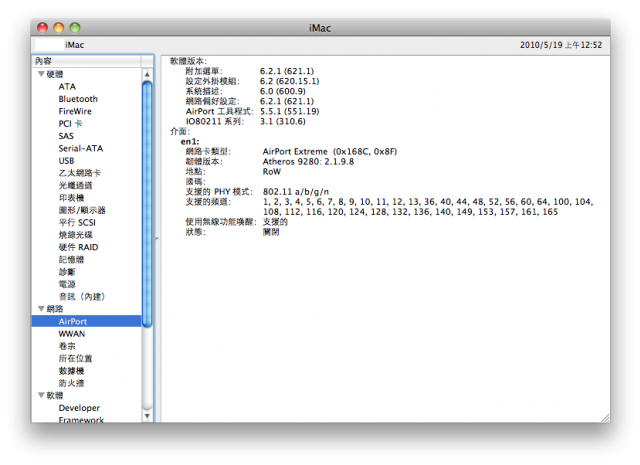Click the 5.5.1 (551.19) version value

pyautogui.click(x=289, y=111)
